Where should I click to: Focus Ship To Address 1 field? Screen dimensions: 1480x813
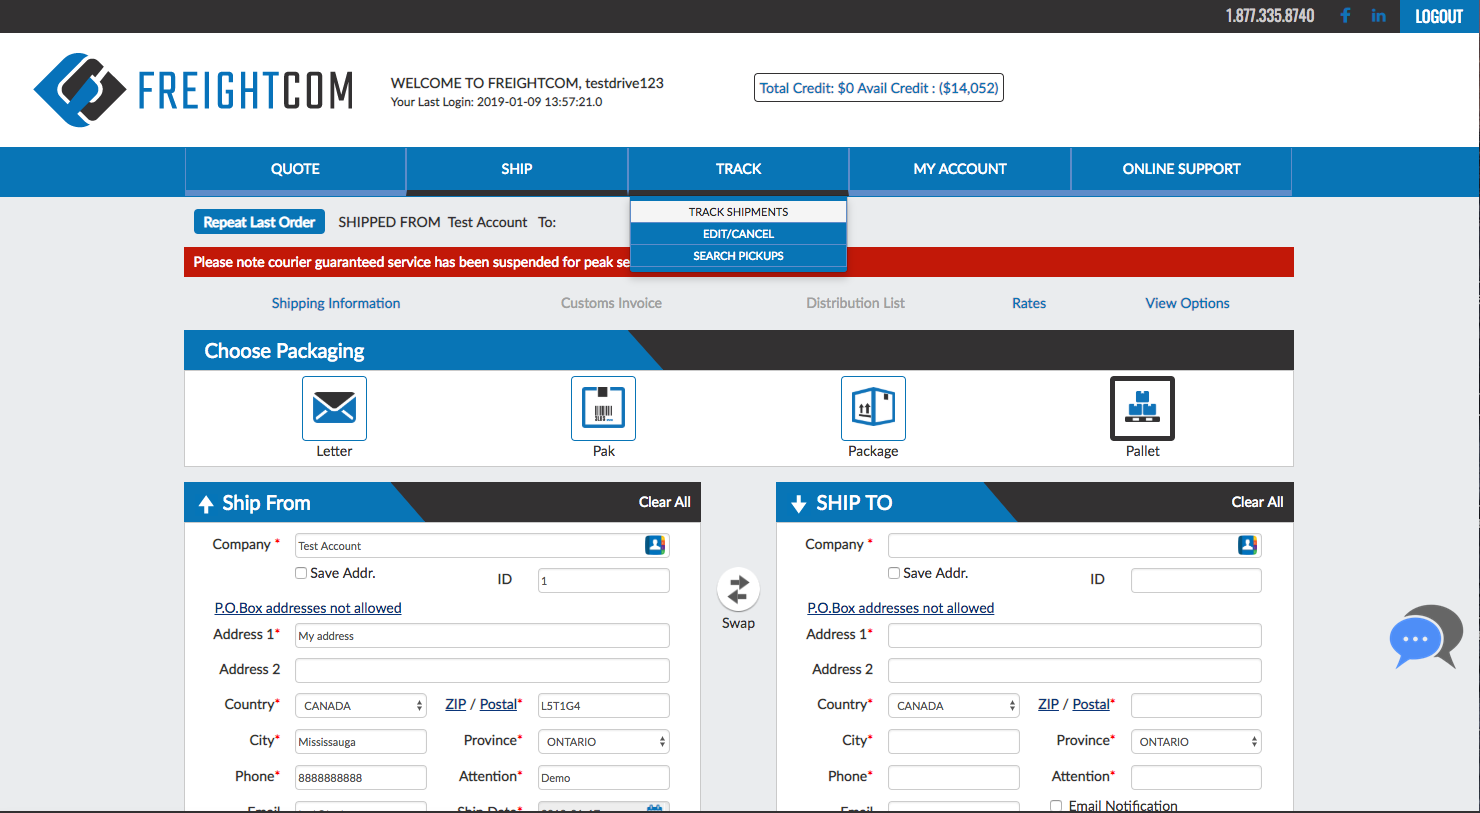tap(1075, 635)
